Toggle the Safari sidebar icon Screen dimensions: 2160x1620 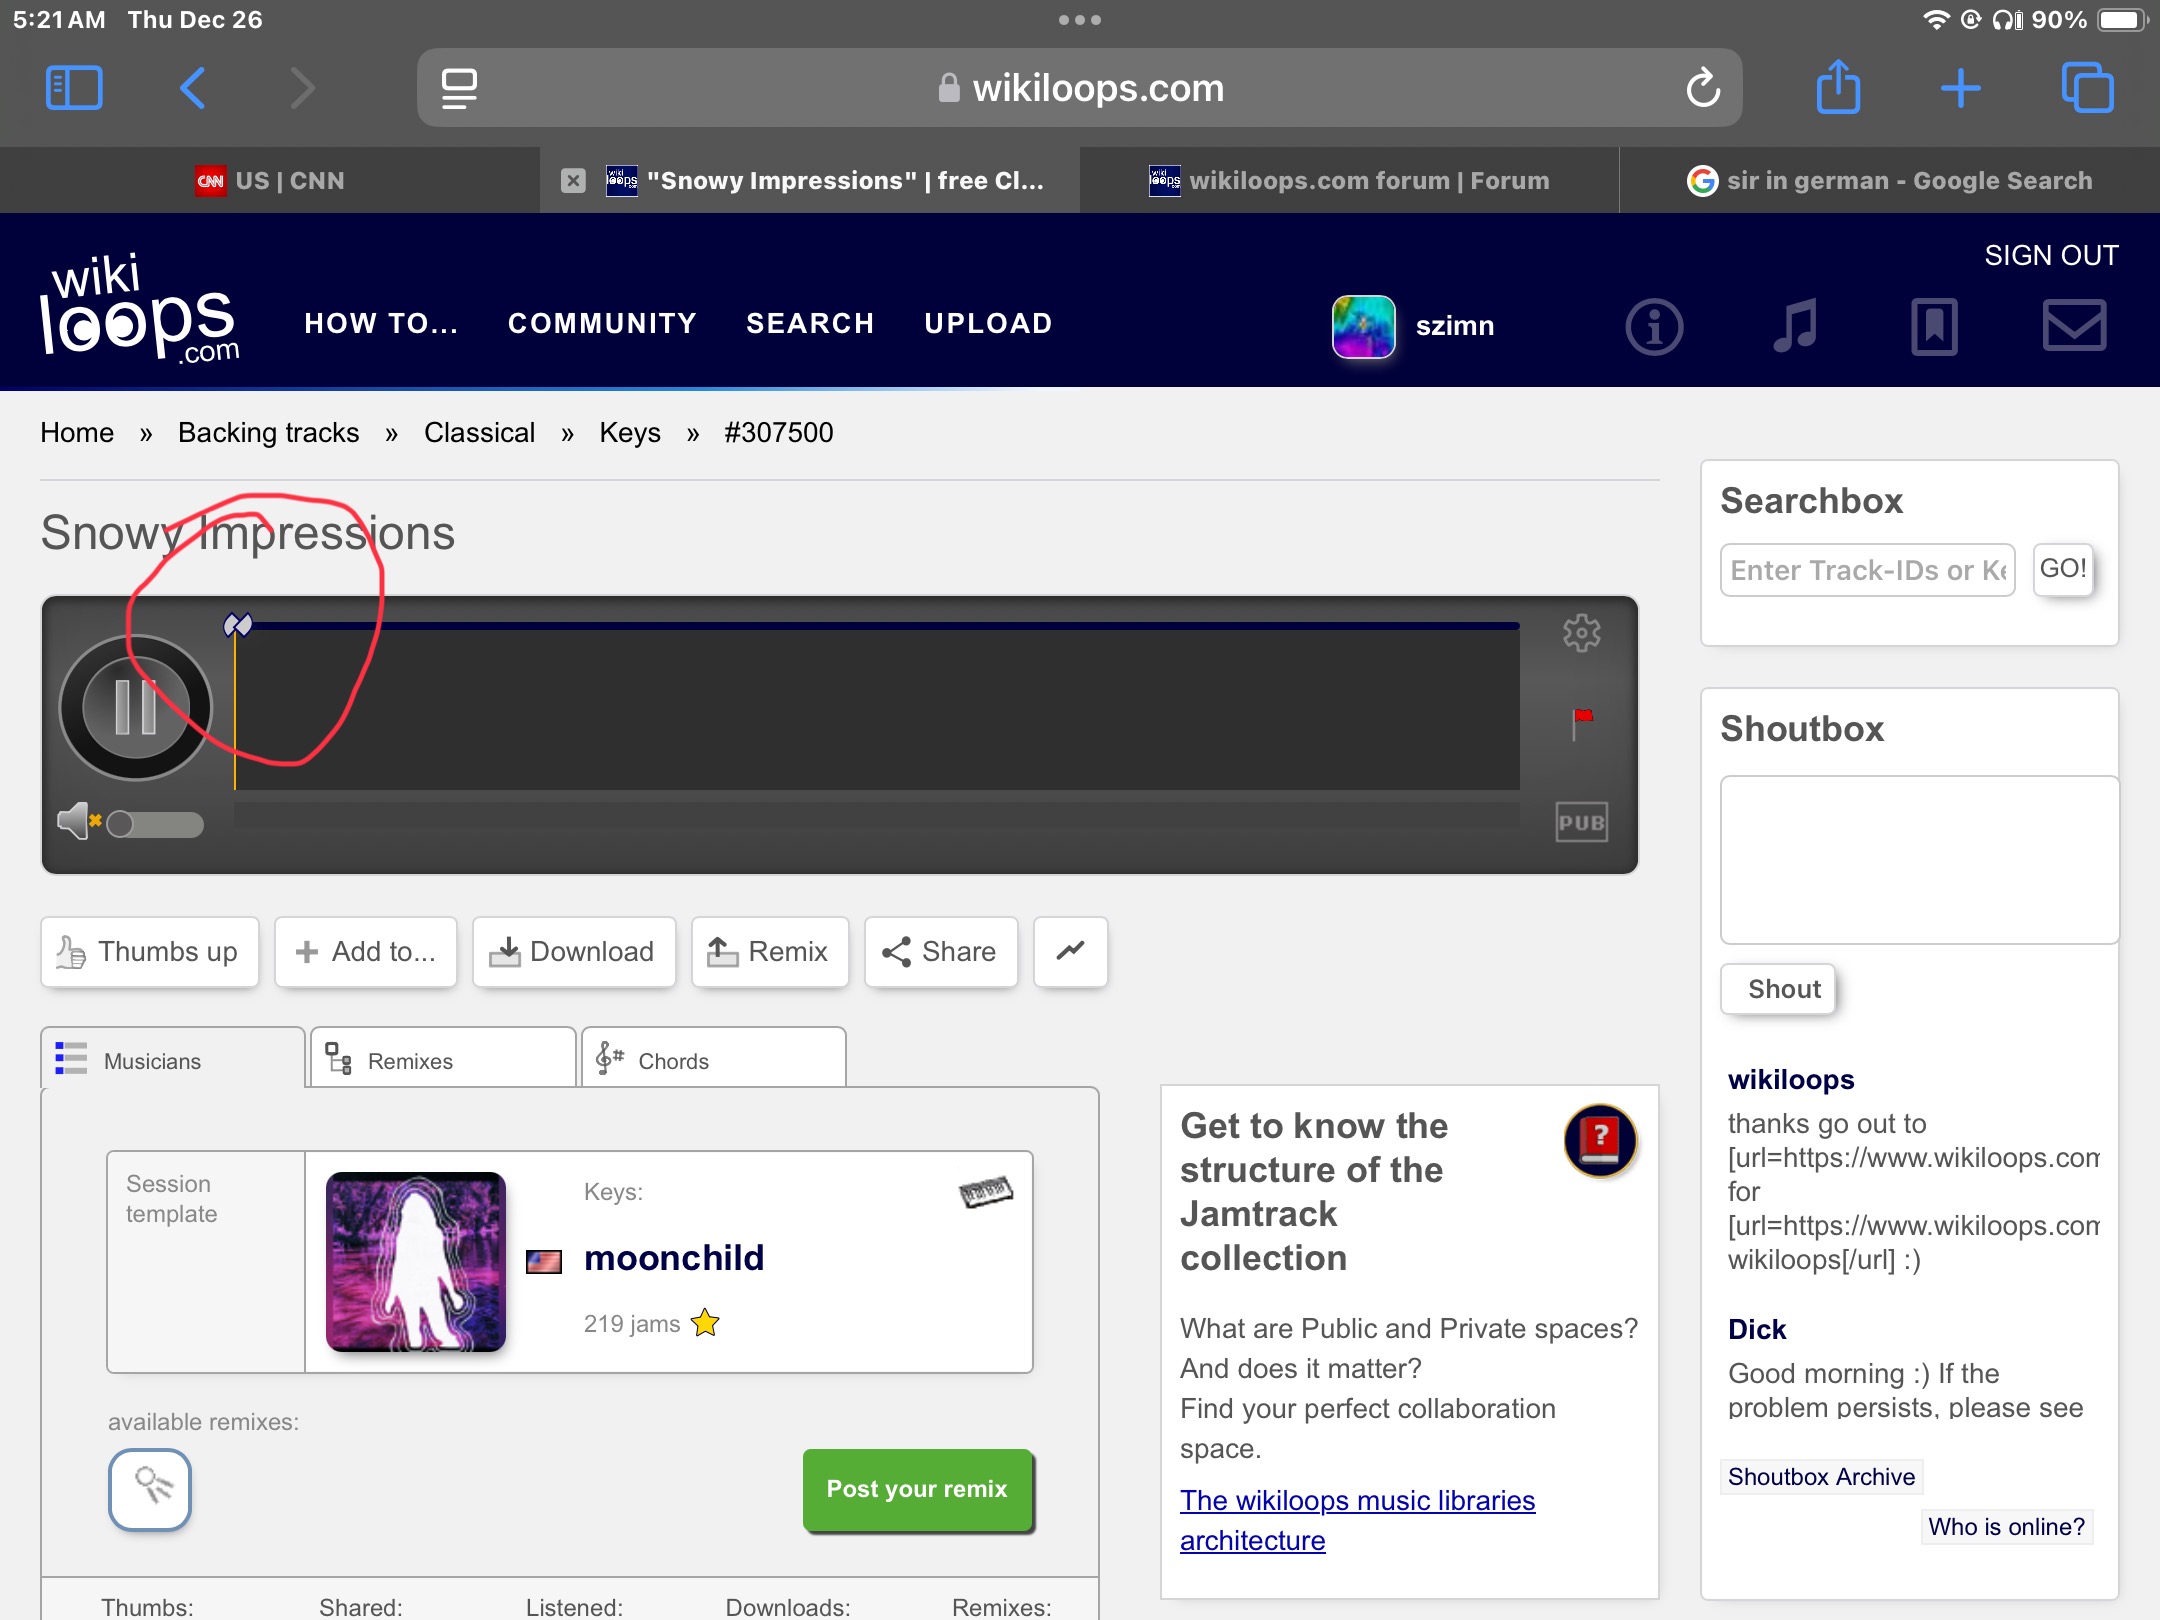pyautogui.click(x=74, y=88)
